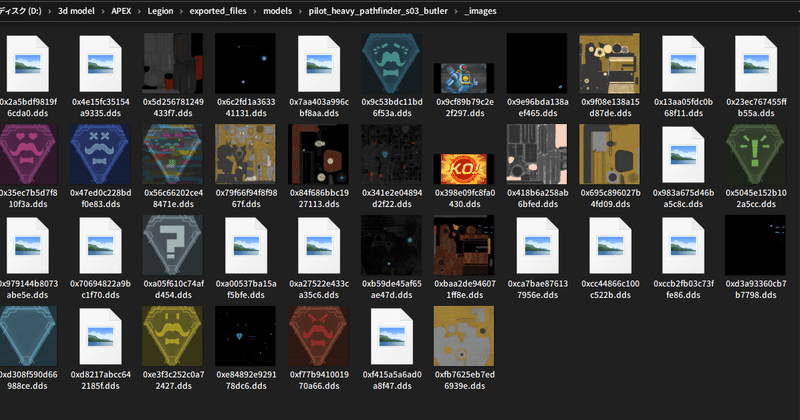Select file icon 0xccb2fb03c73ffe86.dds

[x=683, y=245]
